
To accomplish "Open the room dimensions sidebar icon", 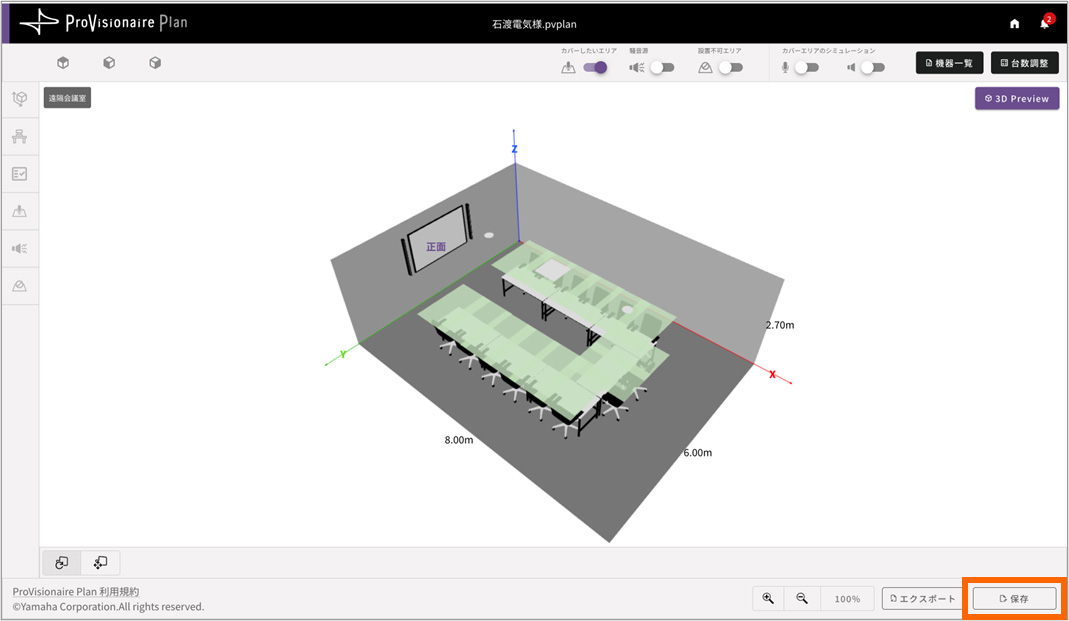I will pyautogui.click(x=19, y=99).
